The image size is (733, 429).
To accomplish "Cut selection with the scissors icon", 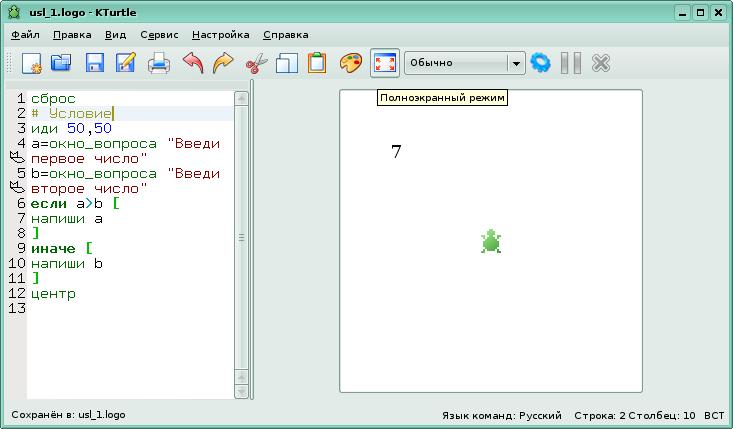I will (x=256, y=63).
